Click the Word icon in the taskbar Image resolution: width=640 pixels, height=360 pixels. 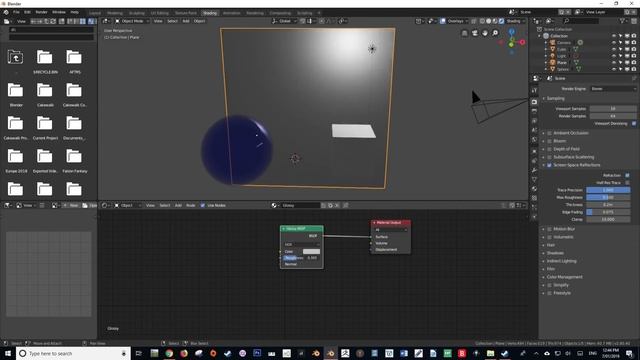[404, 353]
